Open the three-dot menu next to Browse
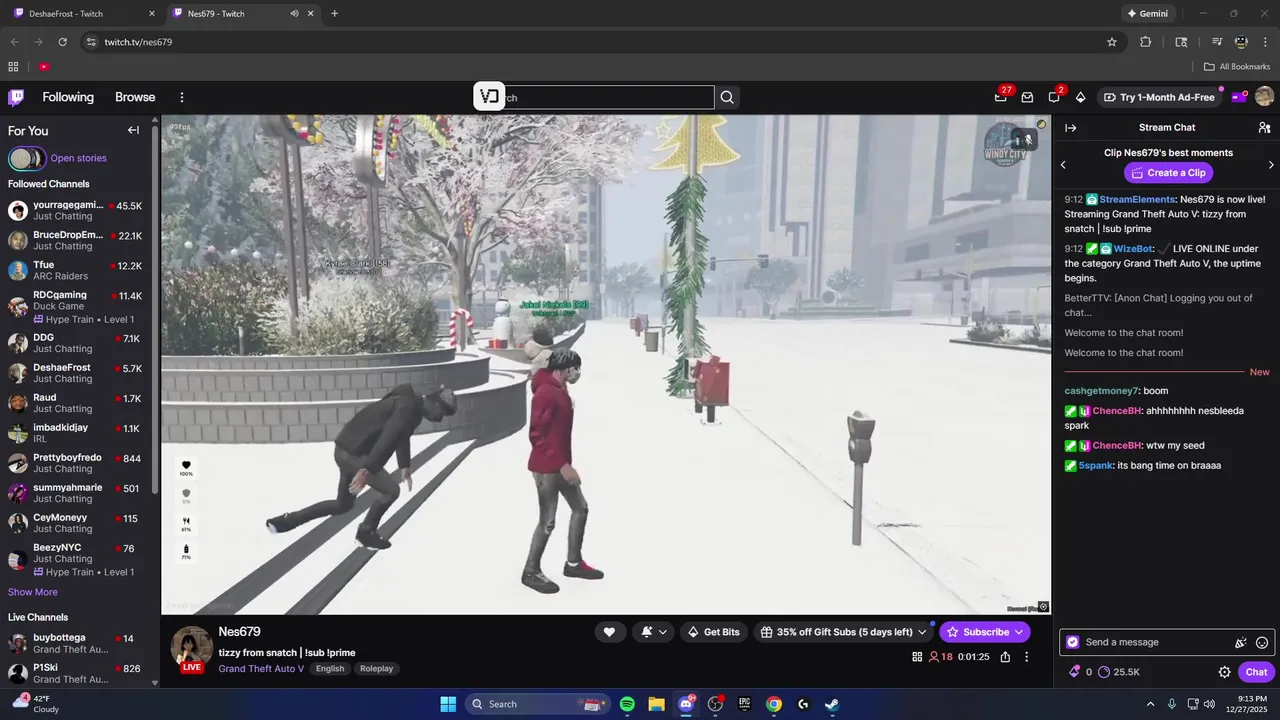Image resolution: width=1280 pixels, height=720 pixels. (x=182, y=97)
